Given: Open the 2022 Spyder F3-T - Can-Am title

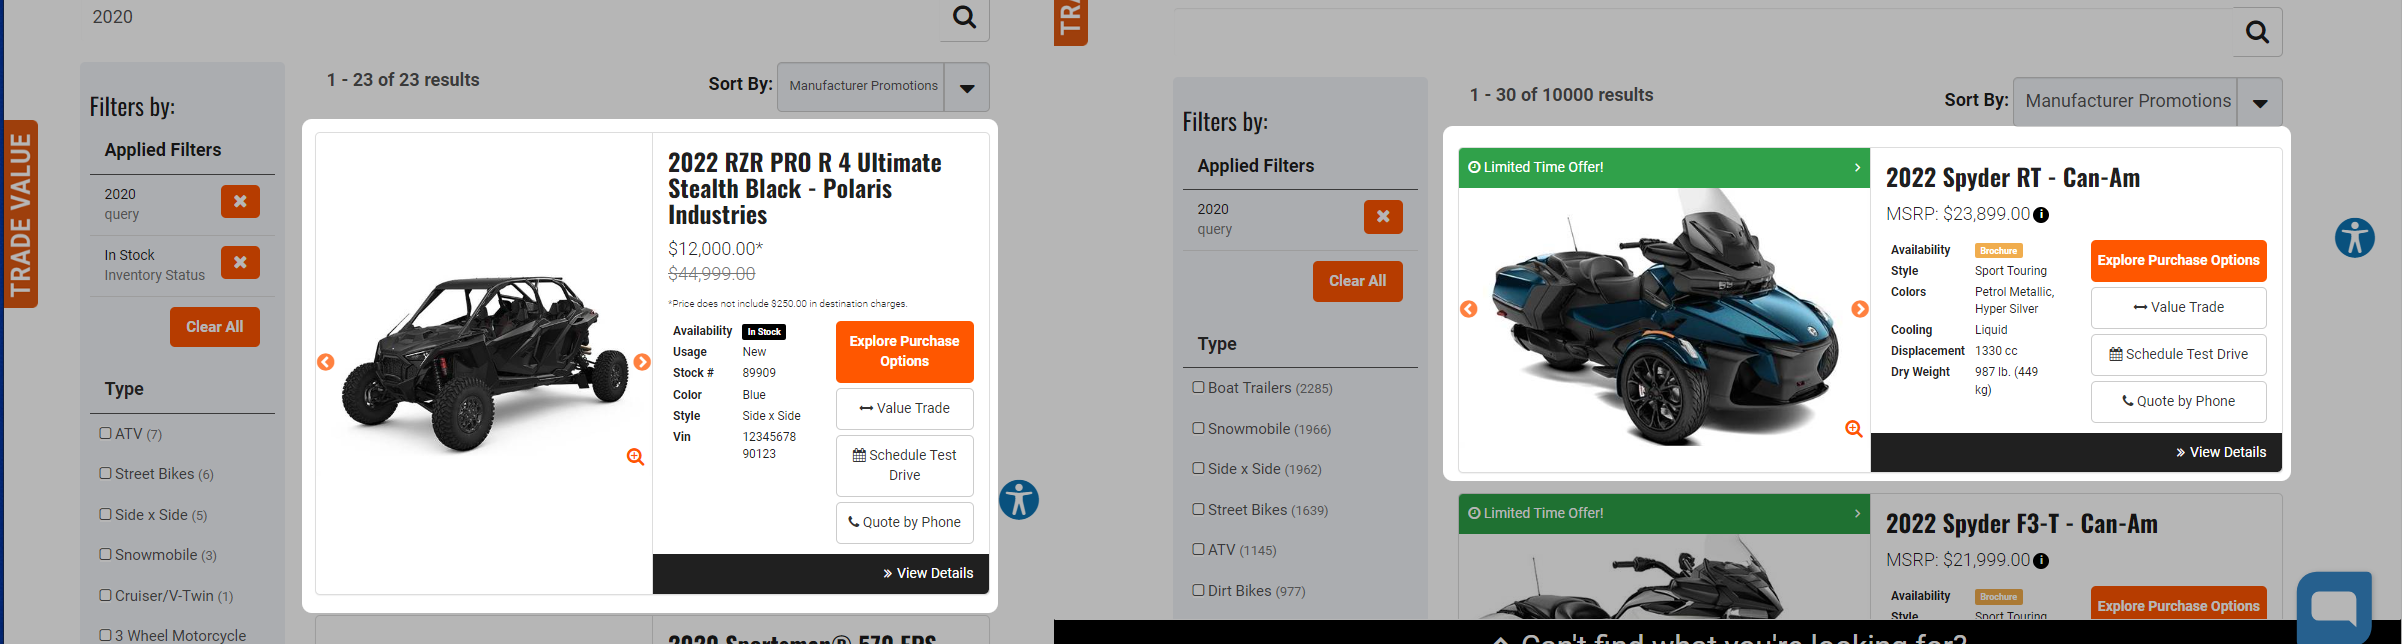Looking at the screenshot, I should click(x=2021, y=524).
